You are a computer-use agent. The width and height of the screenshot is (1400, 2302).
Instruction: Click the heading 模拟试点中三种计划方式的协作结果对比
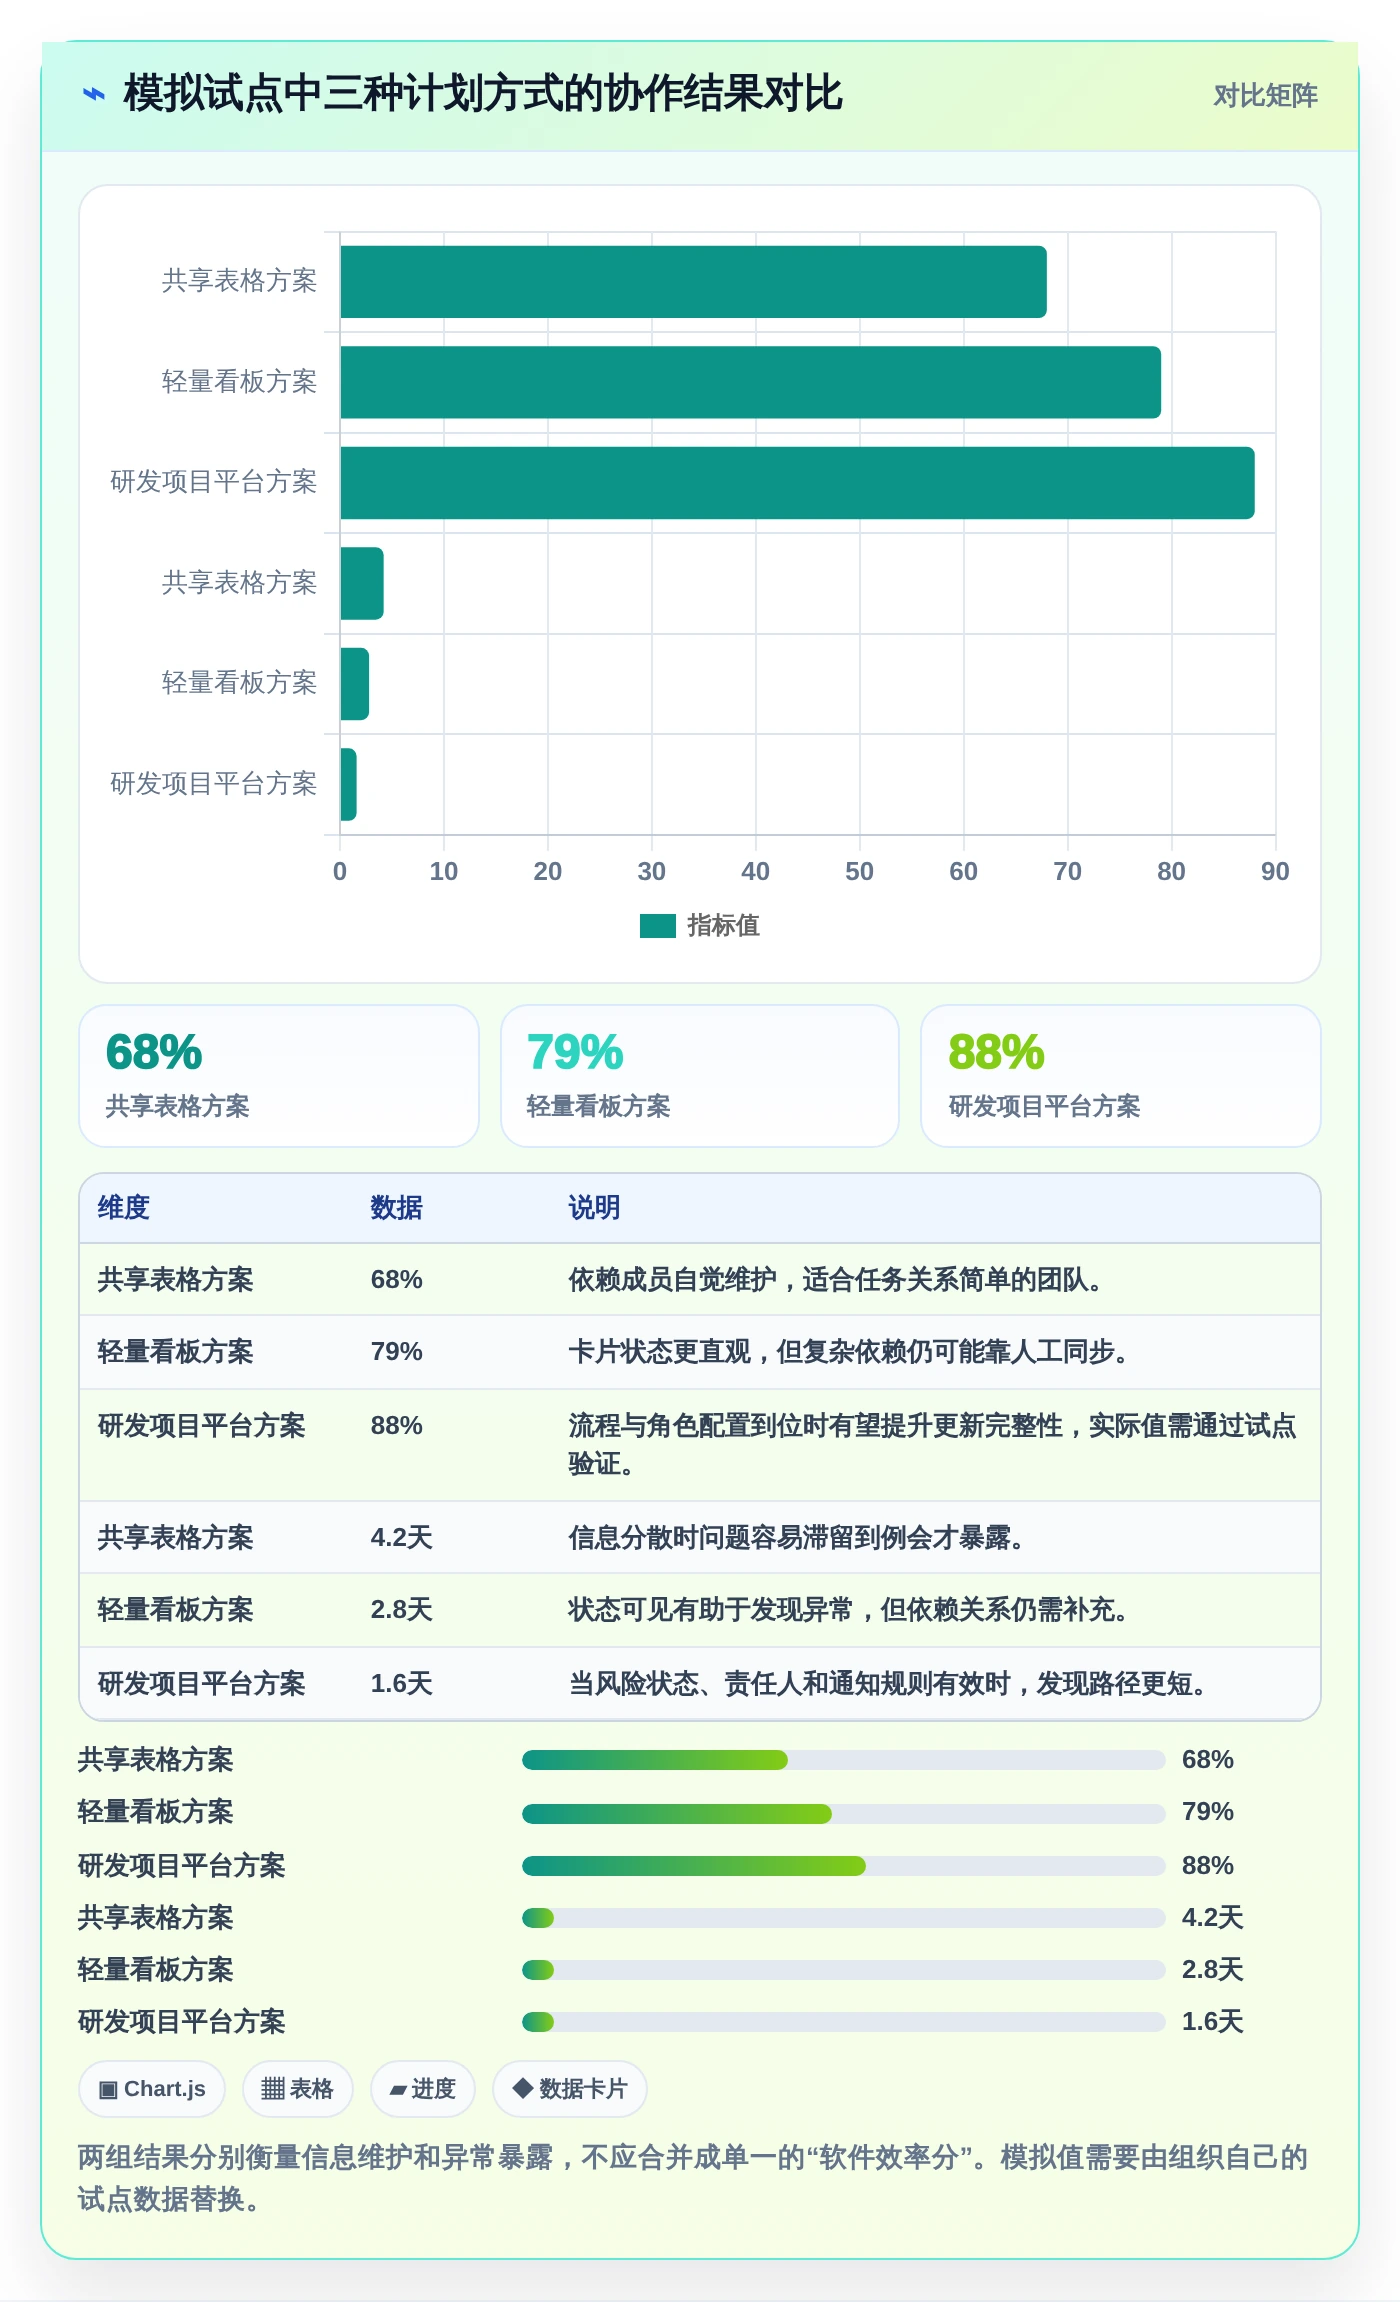pos(483,94)
